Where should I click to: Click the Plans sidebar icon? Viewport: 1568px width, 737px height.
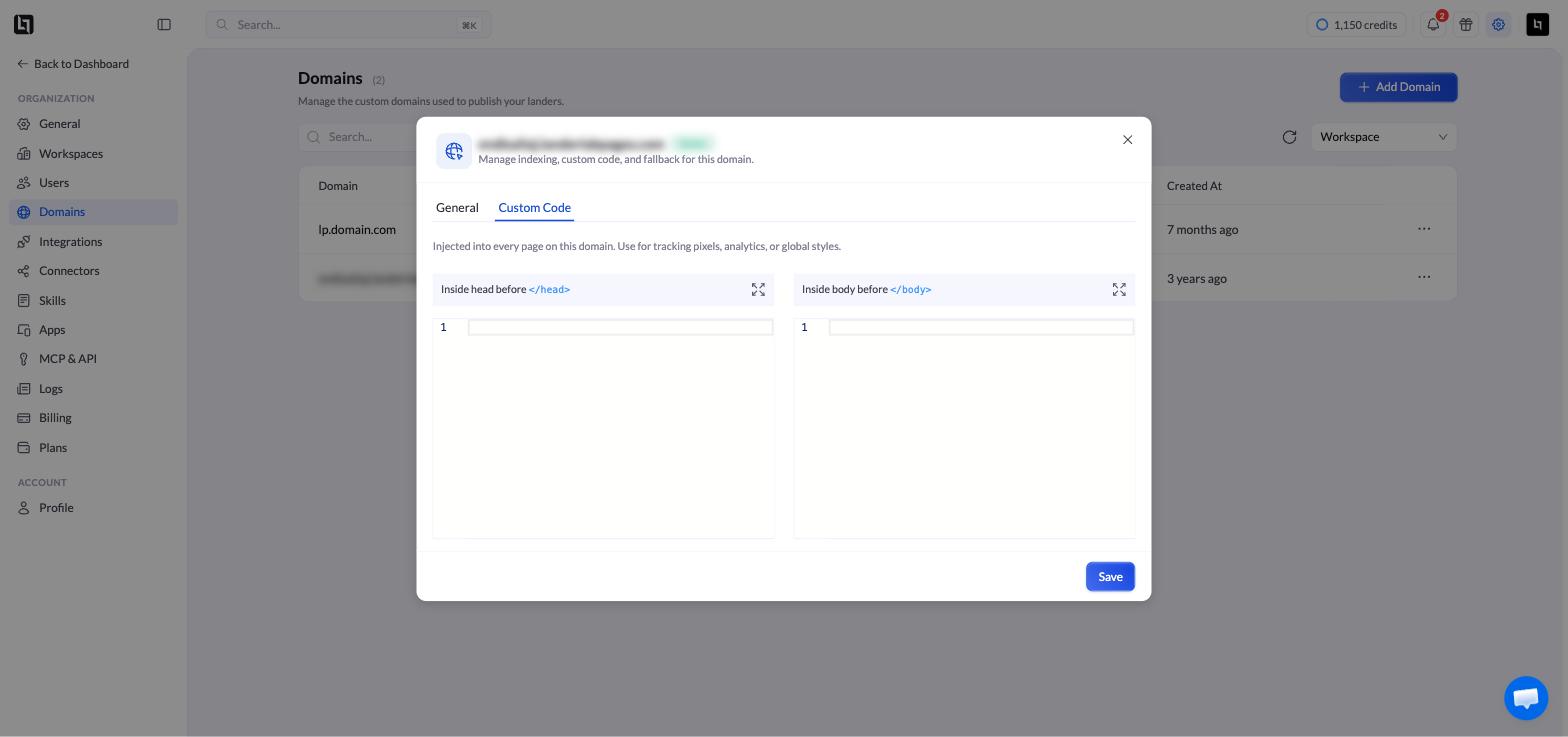[x=24, y=448]
